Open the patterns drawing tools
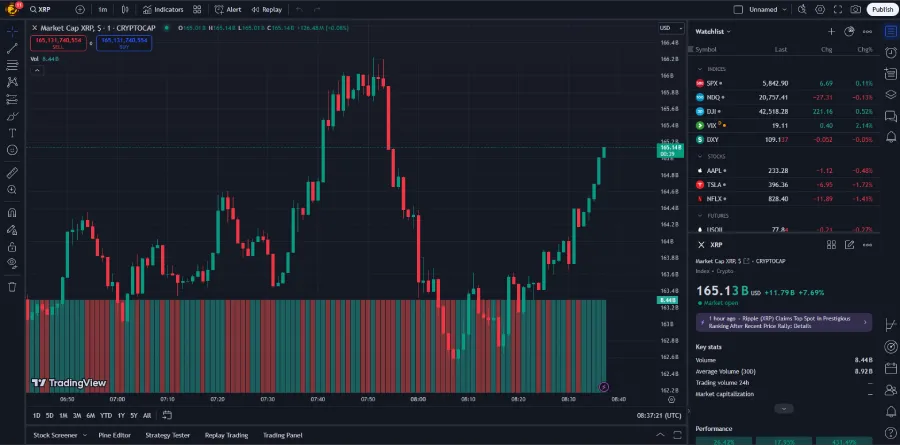This screenshot has width=900, height=445. [x=12, y=82]
